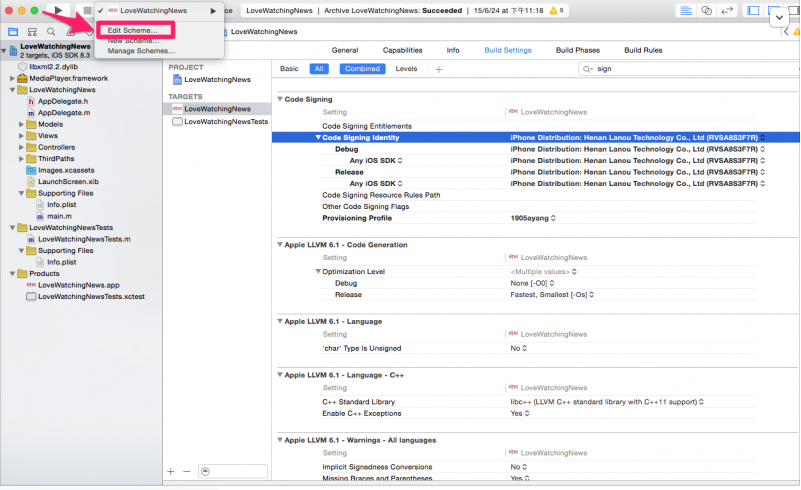The width and height of the screenshot is (801, 490).
Task: Open LaunchScreen.xib file
Action: pos(68,181)
